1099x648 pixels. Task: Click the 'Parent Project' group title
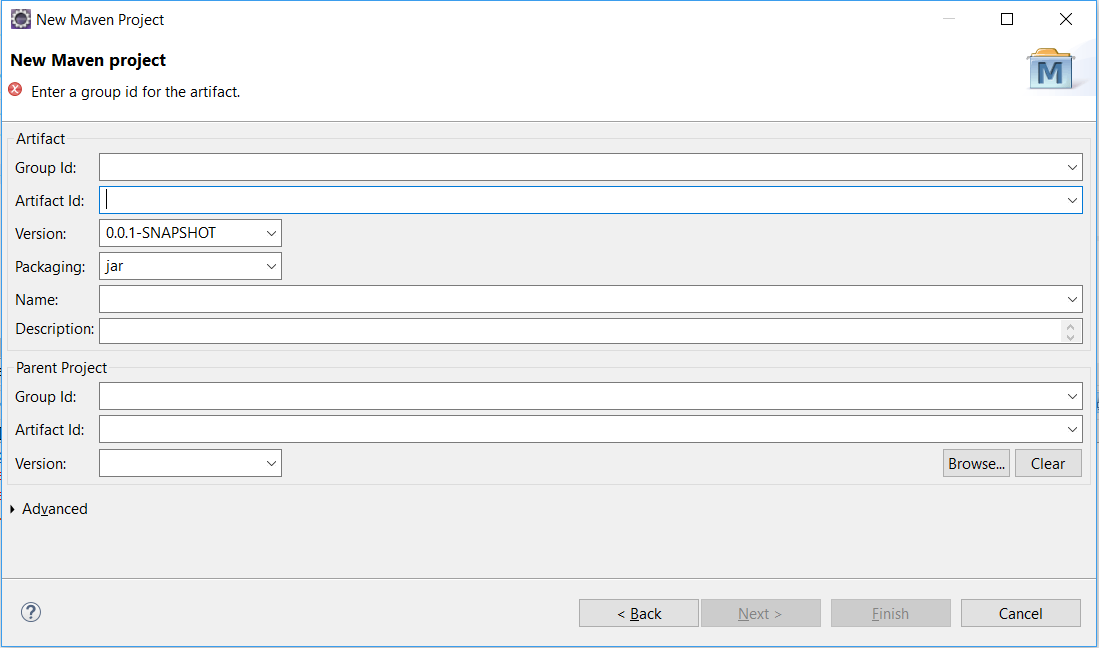coord(62,368)
